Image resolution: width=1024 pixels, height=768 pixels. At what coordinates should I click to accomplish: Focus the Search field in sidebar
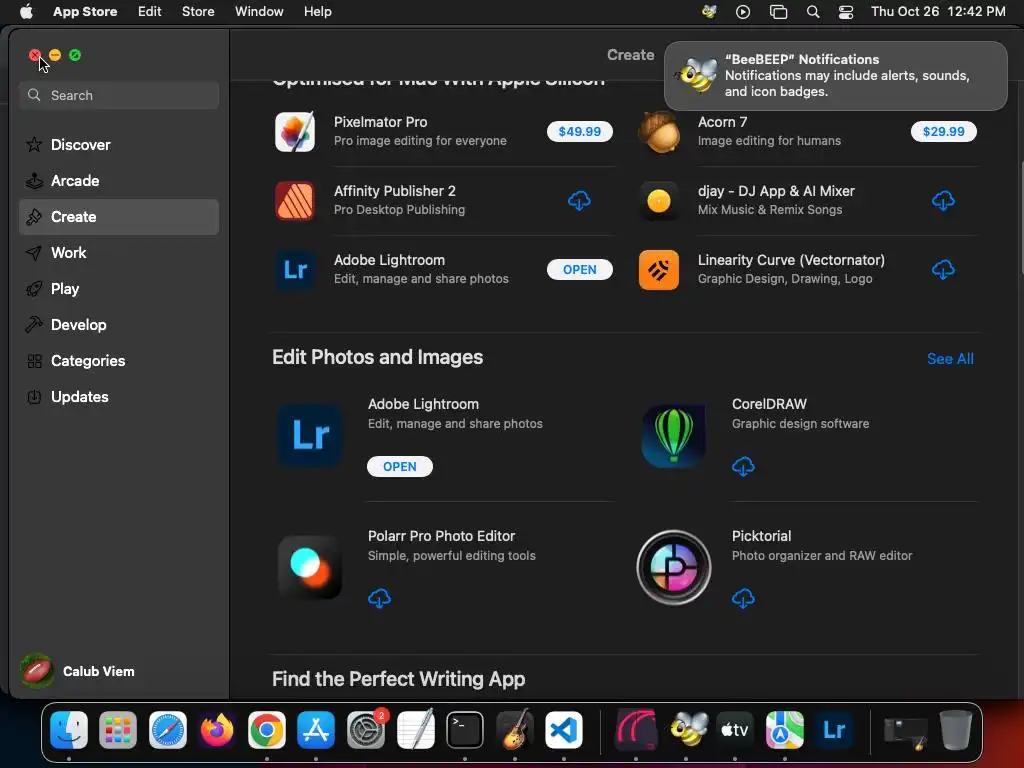(119, 95)
